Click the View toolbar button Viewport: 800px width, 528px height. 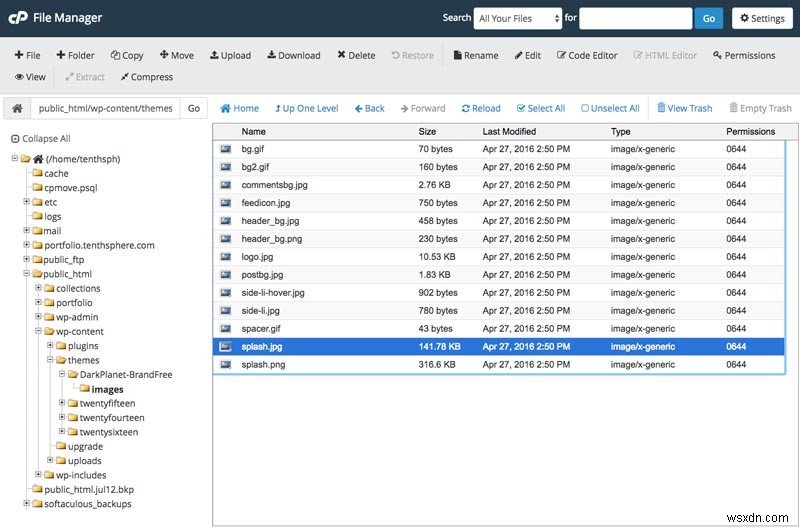click(30, 77)
